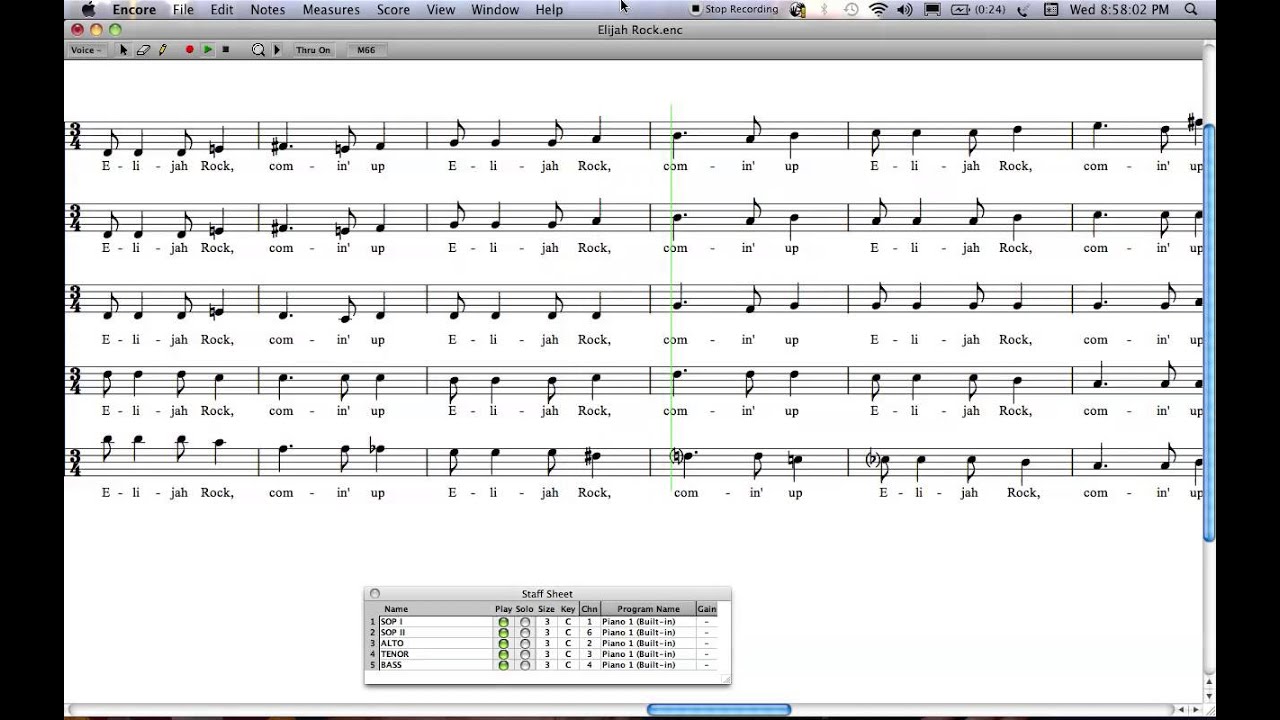Click the arrow next to the magnifier

pos(277,50)
